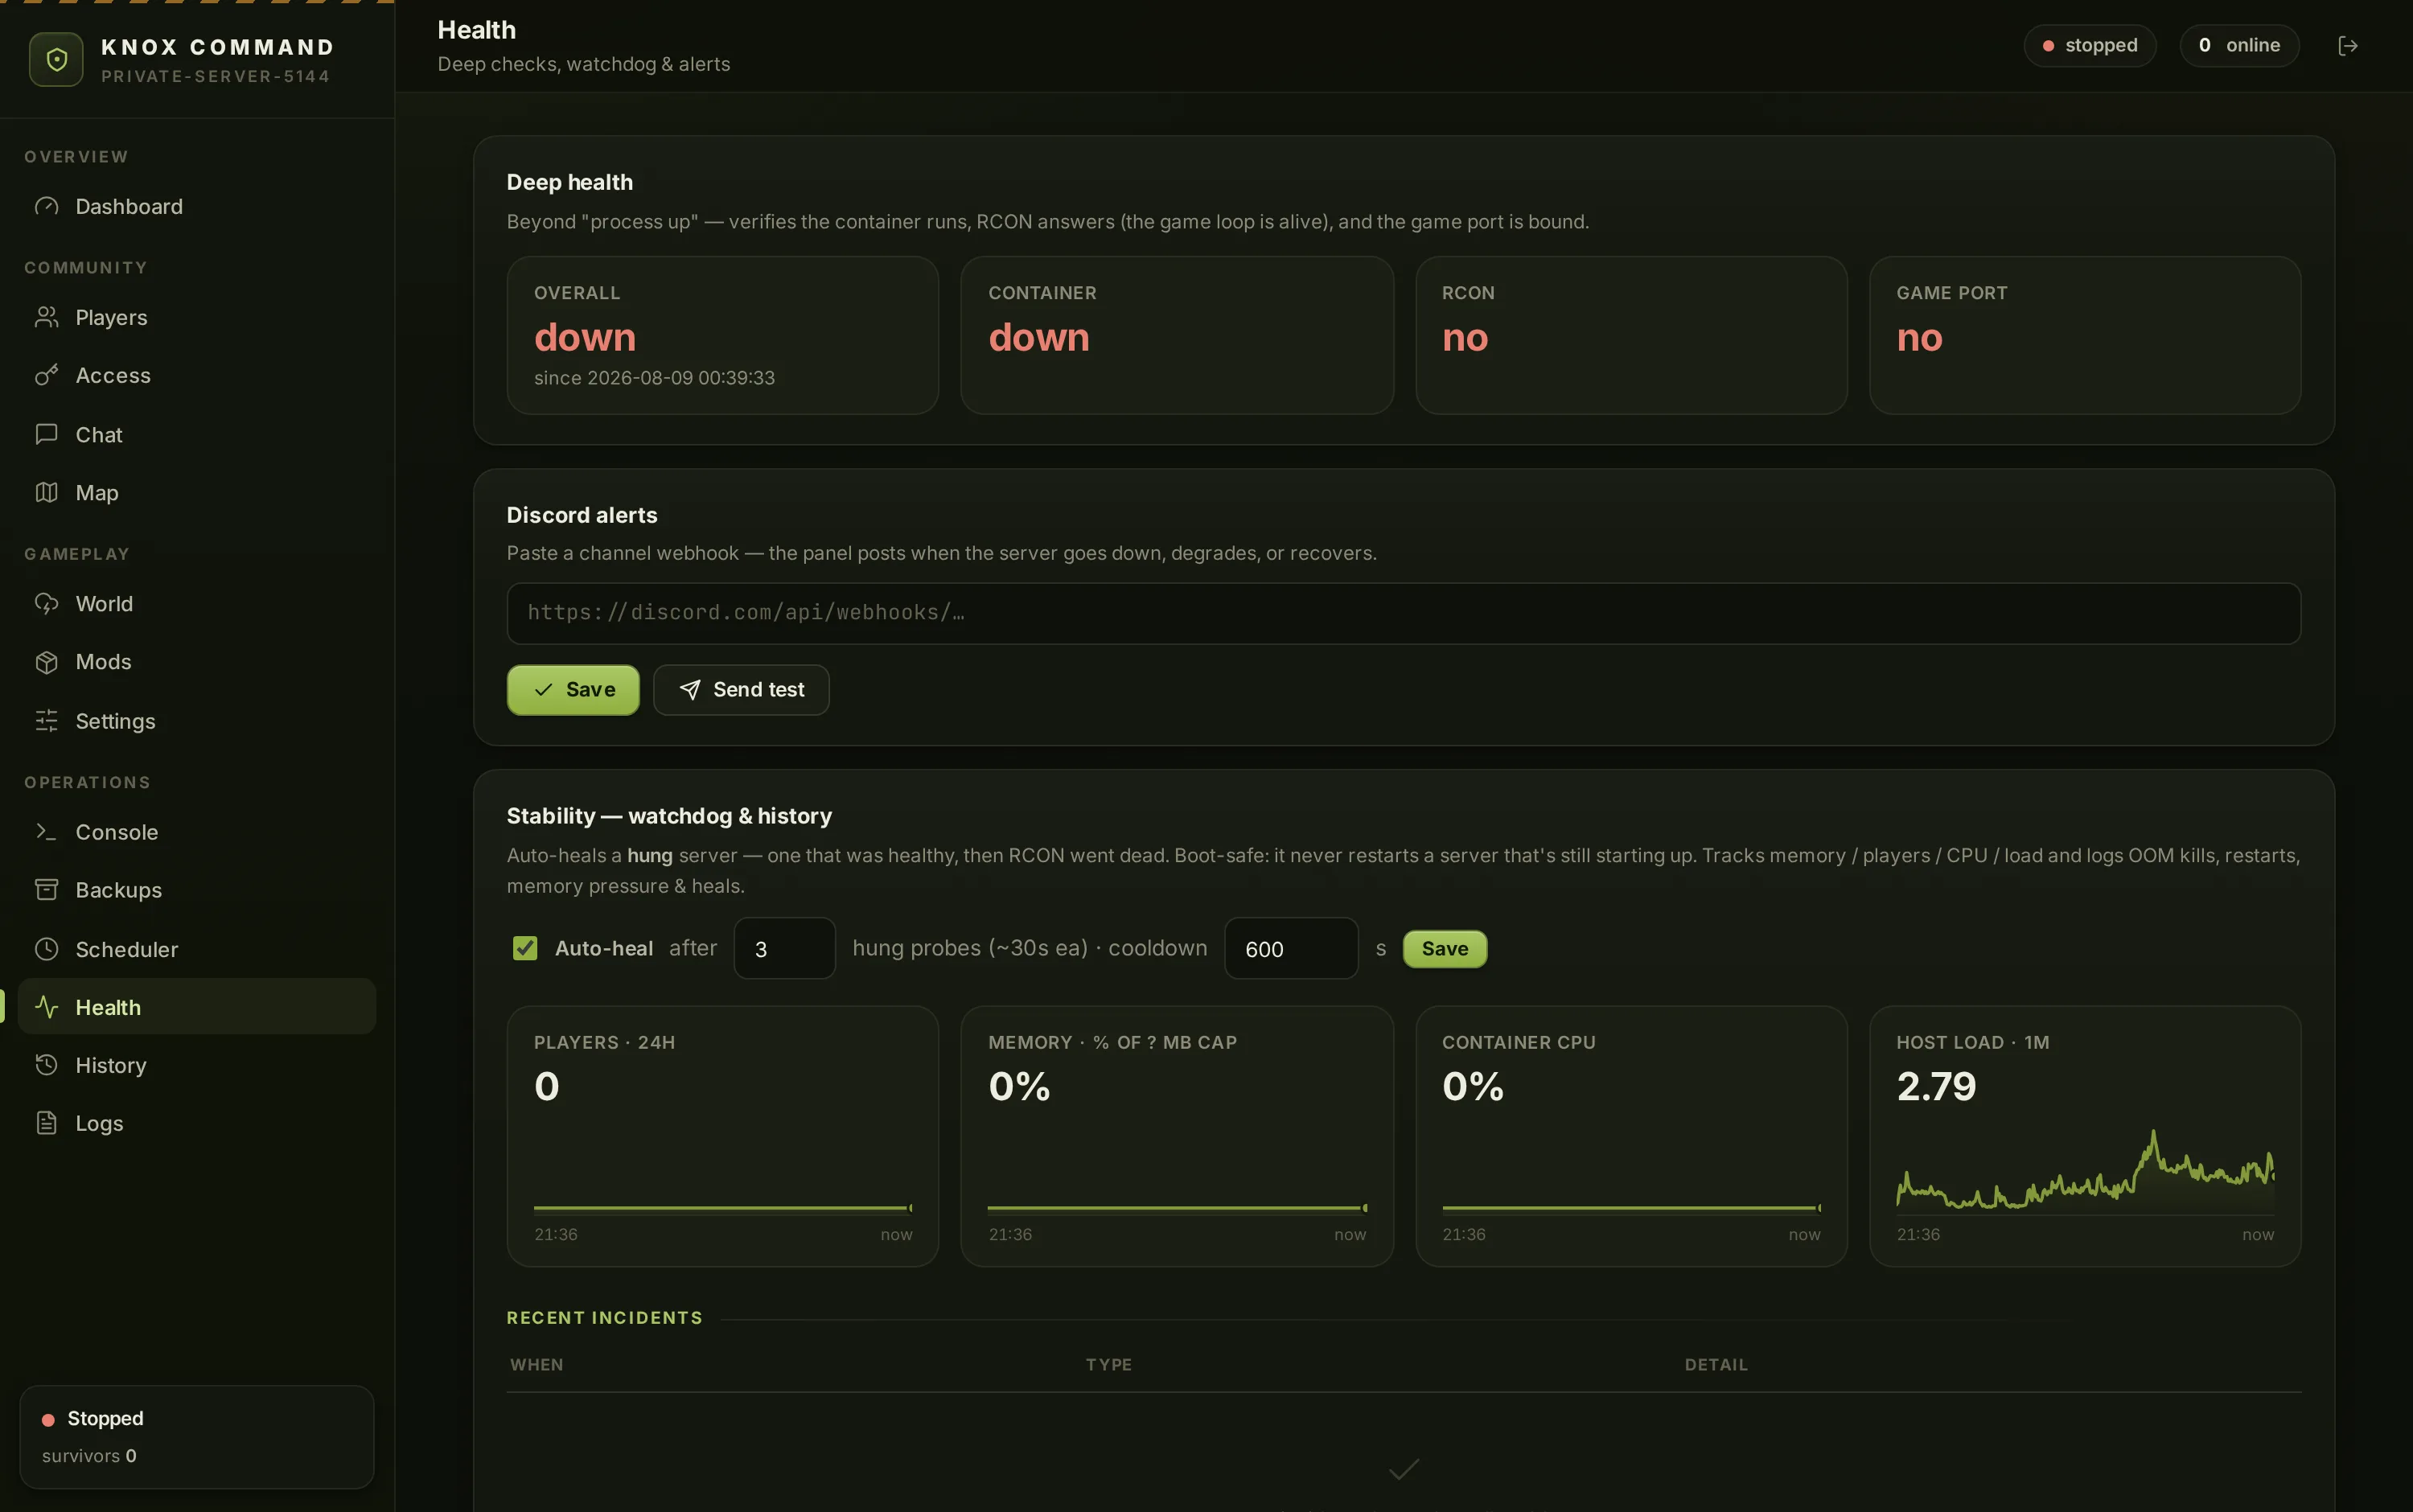Click the Access key icon
Screen dimensions: 2413x1512
click(46, 375)
